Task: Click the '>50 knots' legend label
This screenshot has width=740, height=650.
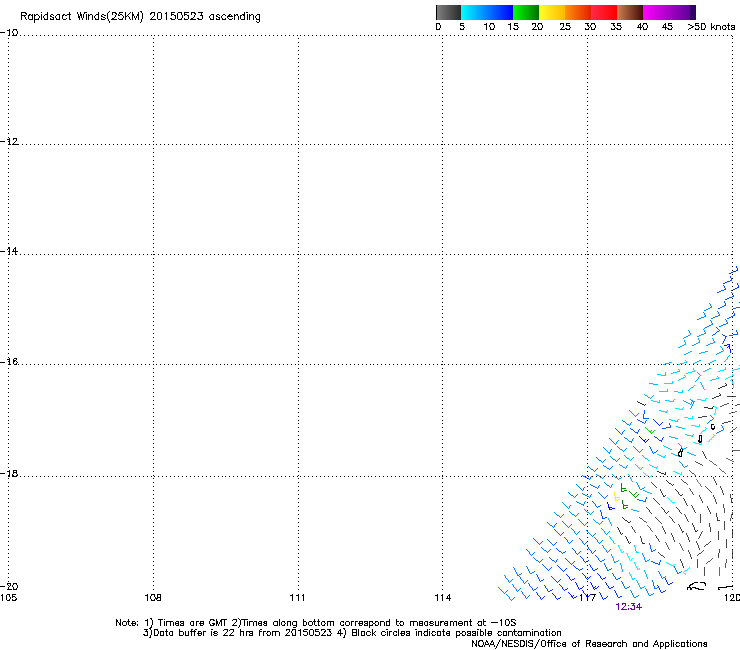Action: (711, 27)
